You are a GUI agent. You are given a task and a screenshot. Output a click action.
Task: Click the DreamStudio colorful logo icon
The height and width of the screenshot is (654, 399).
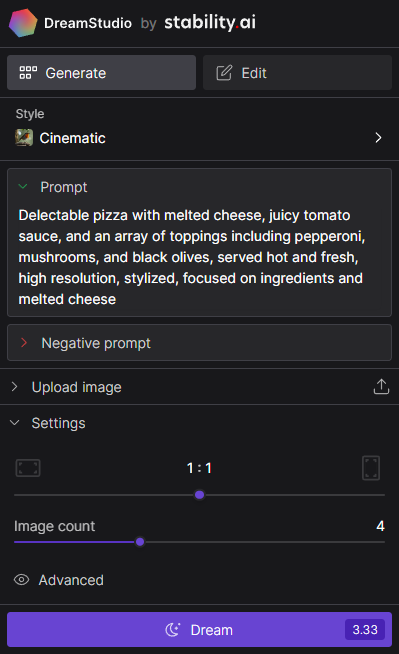pos(23,23)
